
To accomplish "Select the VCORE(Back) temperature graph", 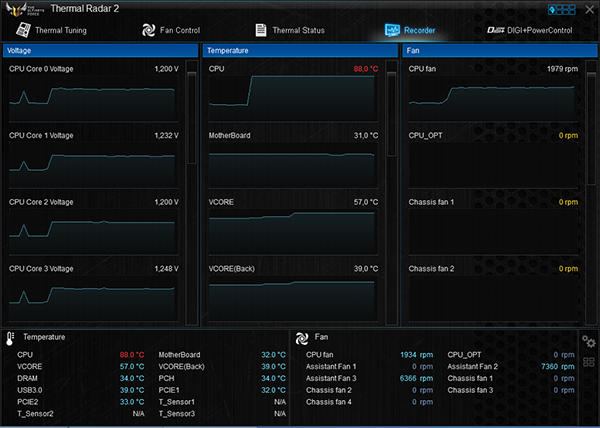I will pyautogui.click(x=293, y=298).
